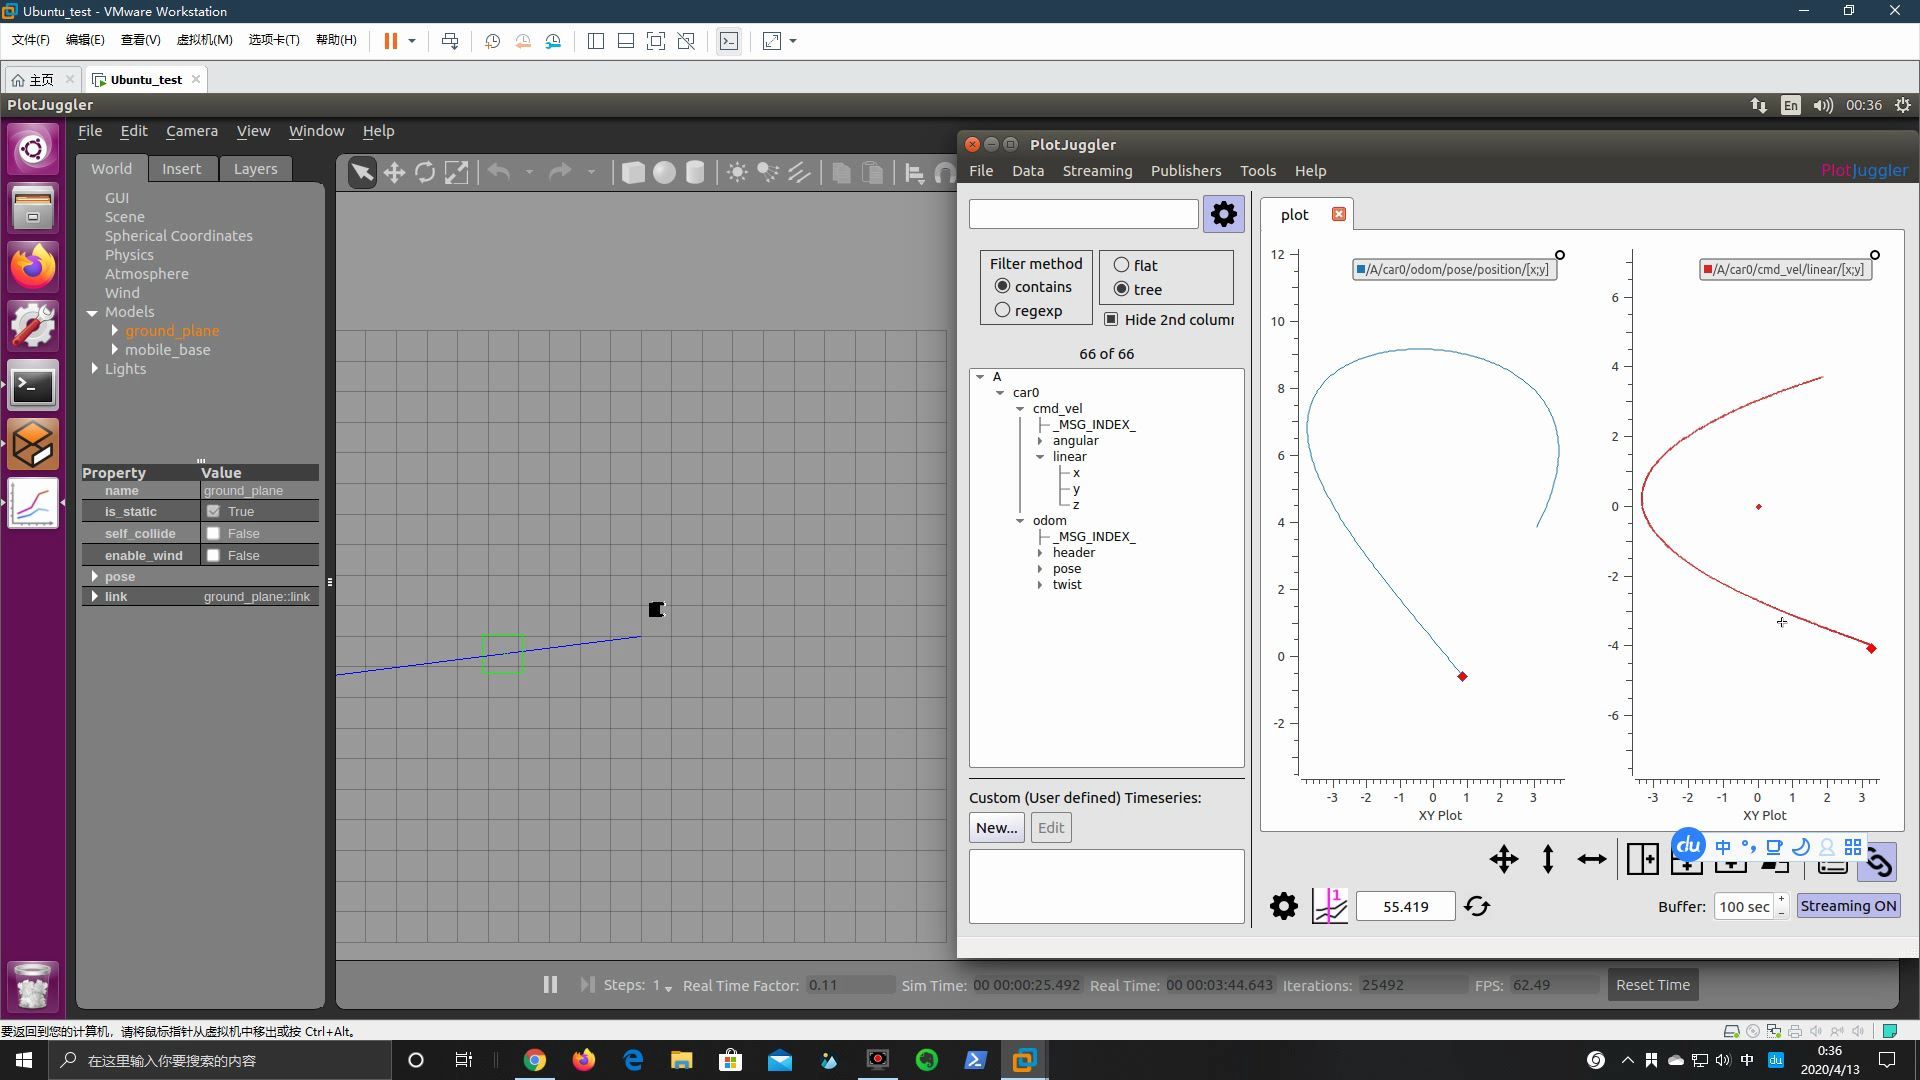
Task: Click the Reset Time button
Action: pyautogui.click(x=1652, y=985)
